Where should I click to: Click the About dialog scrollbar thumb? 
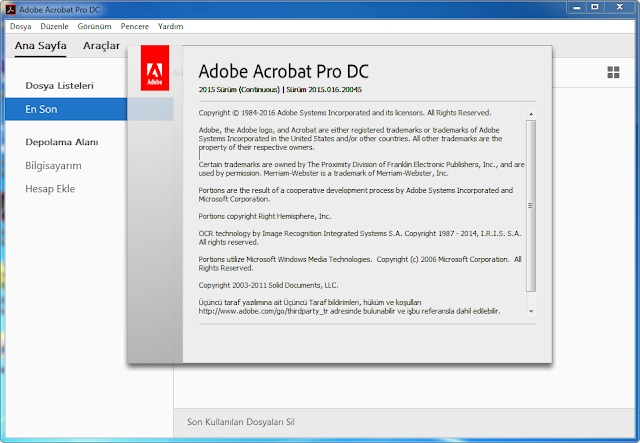(531, 206)
